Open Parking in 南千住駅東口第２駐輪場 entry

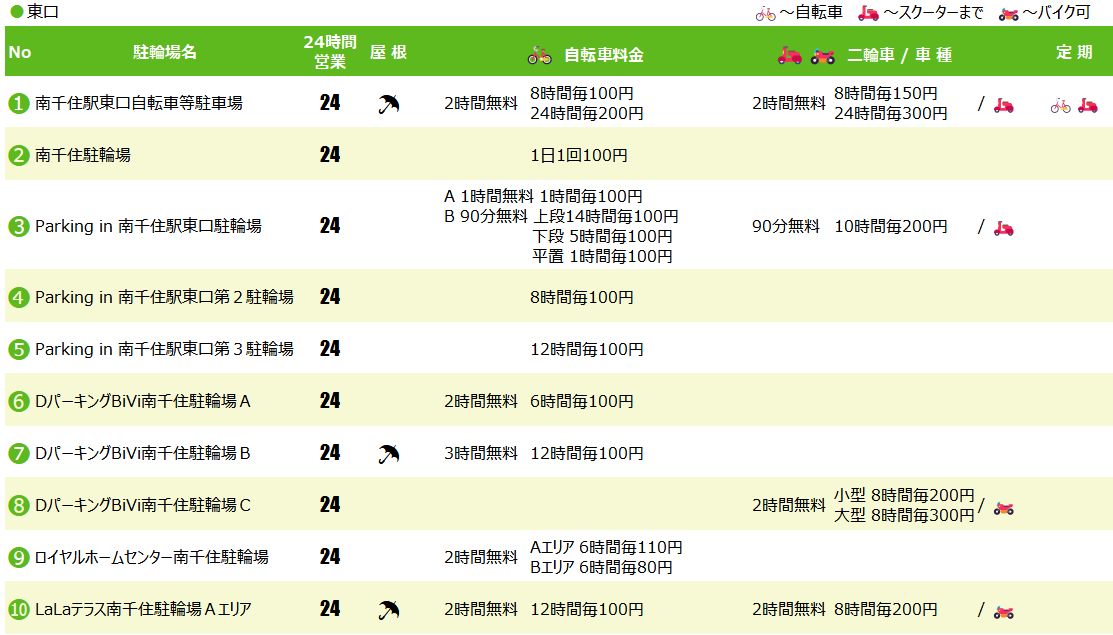[164, 297]
